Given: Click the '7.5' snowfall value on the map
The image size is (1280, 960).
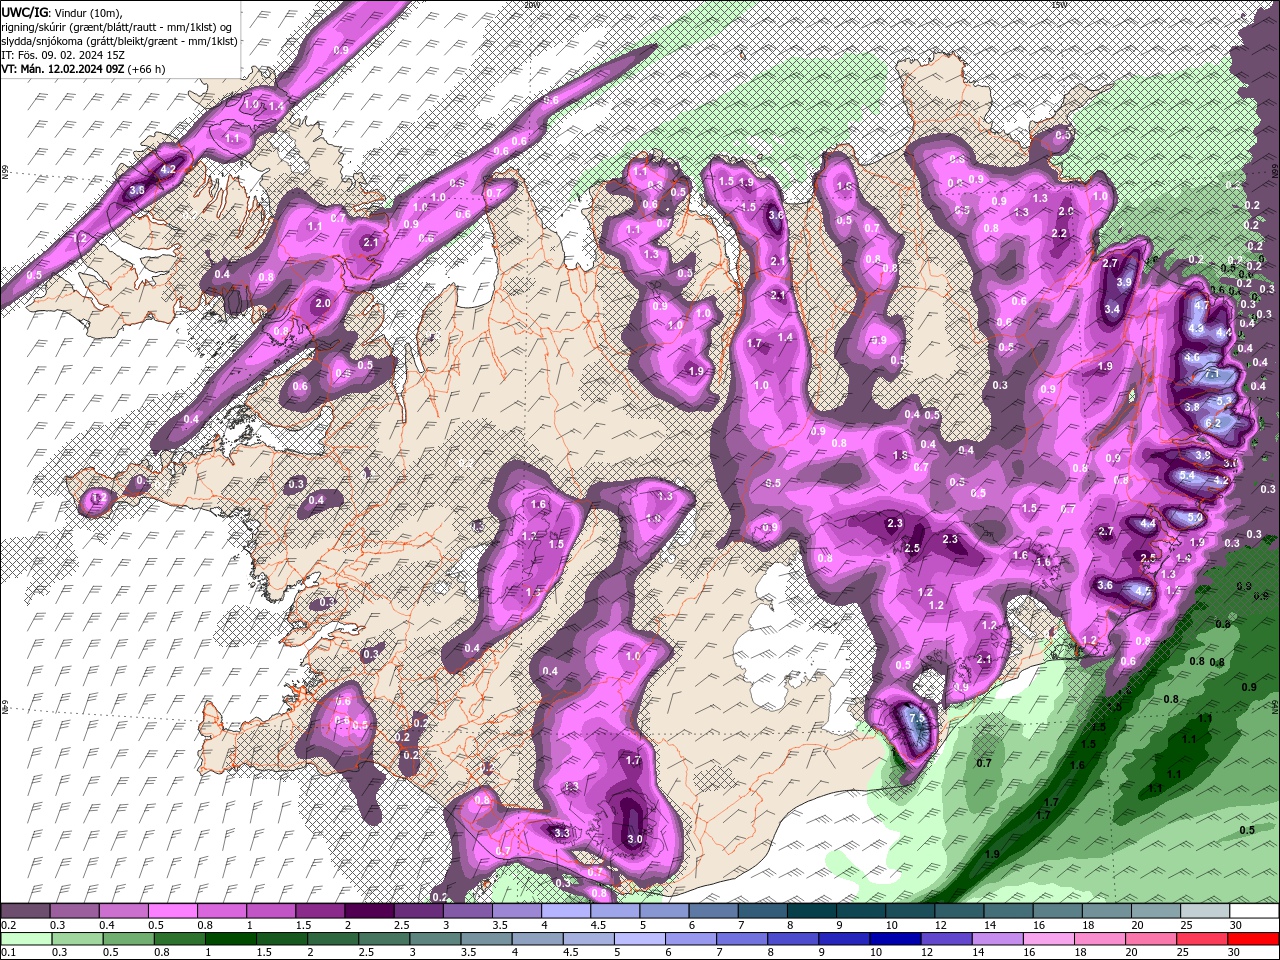Looking at the screenshot, I should [x=915, y=718].
